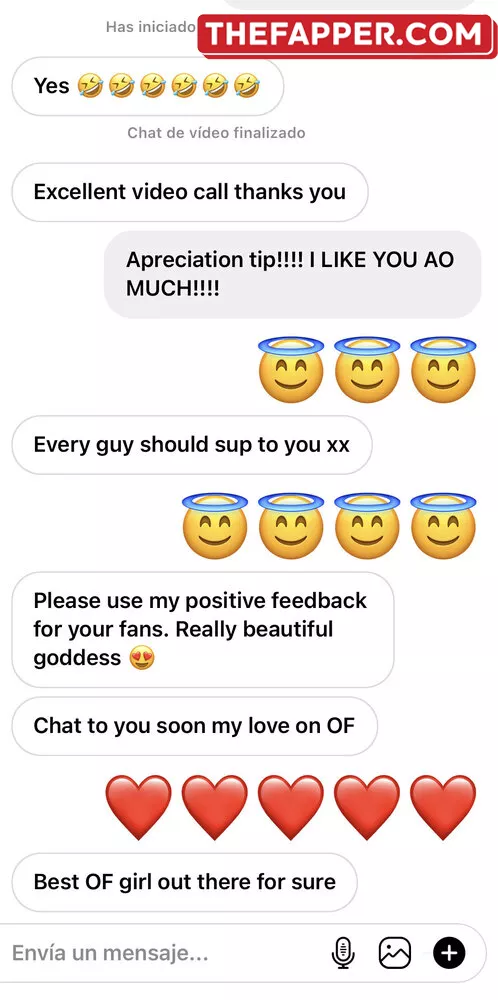Select the 'Every guy should sup to you' message
Screen dimensions: 498x1000
click(192, 445)
